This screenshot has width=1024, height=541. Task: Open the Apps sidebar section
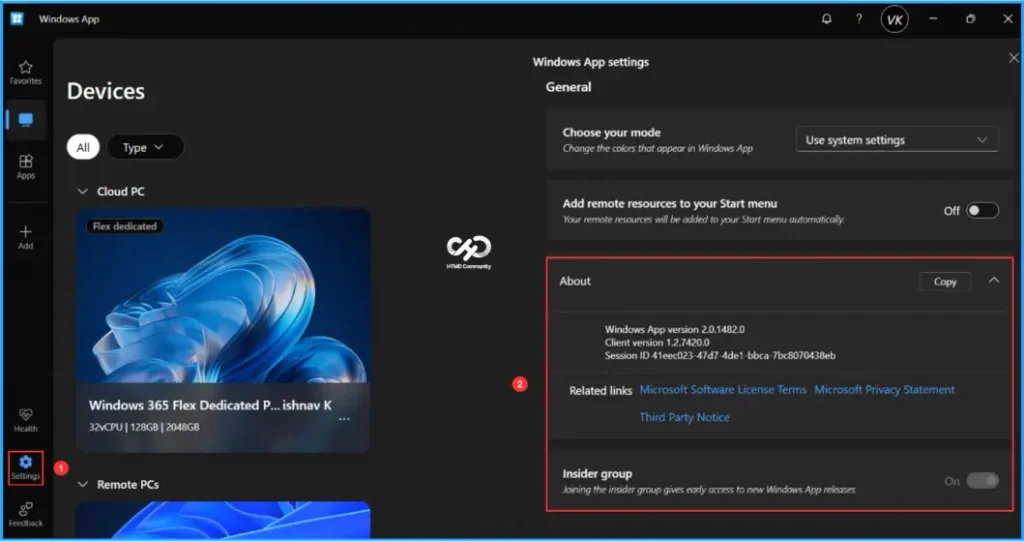tap(25, 167)
